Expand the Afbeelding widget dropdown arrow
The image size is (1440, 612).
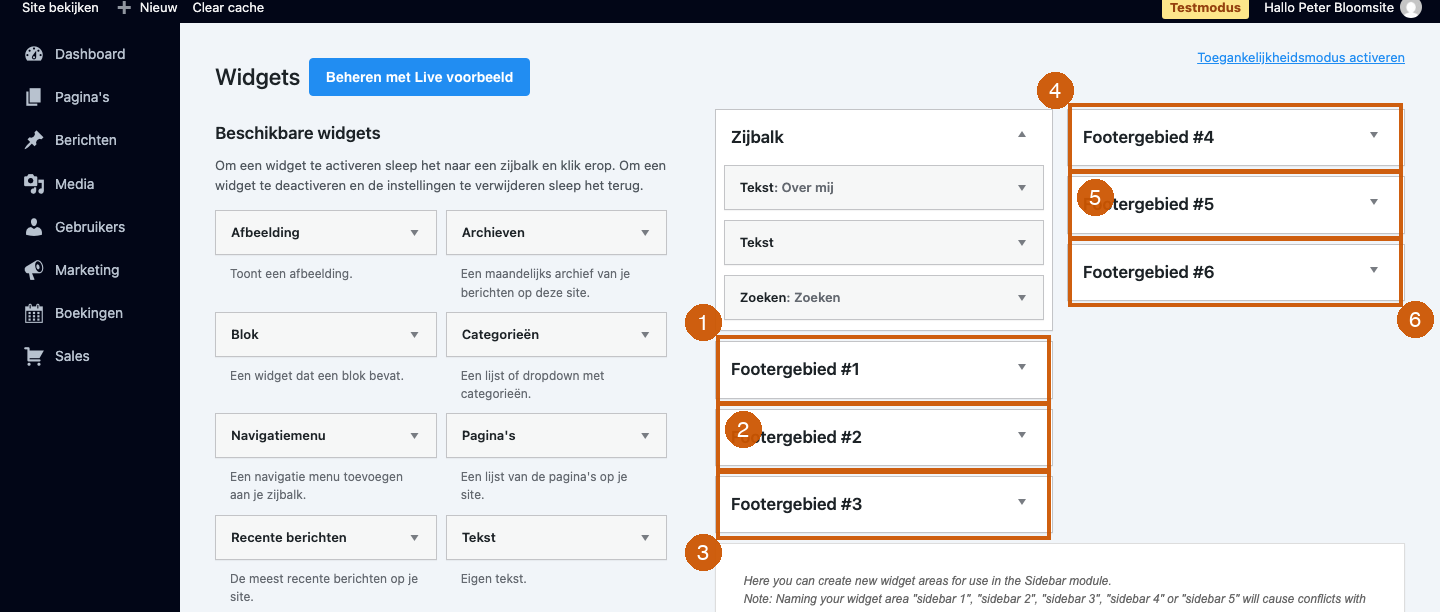(x=414, y=232)
